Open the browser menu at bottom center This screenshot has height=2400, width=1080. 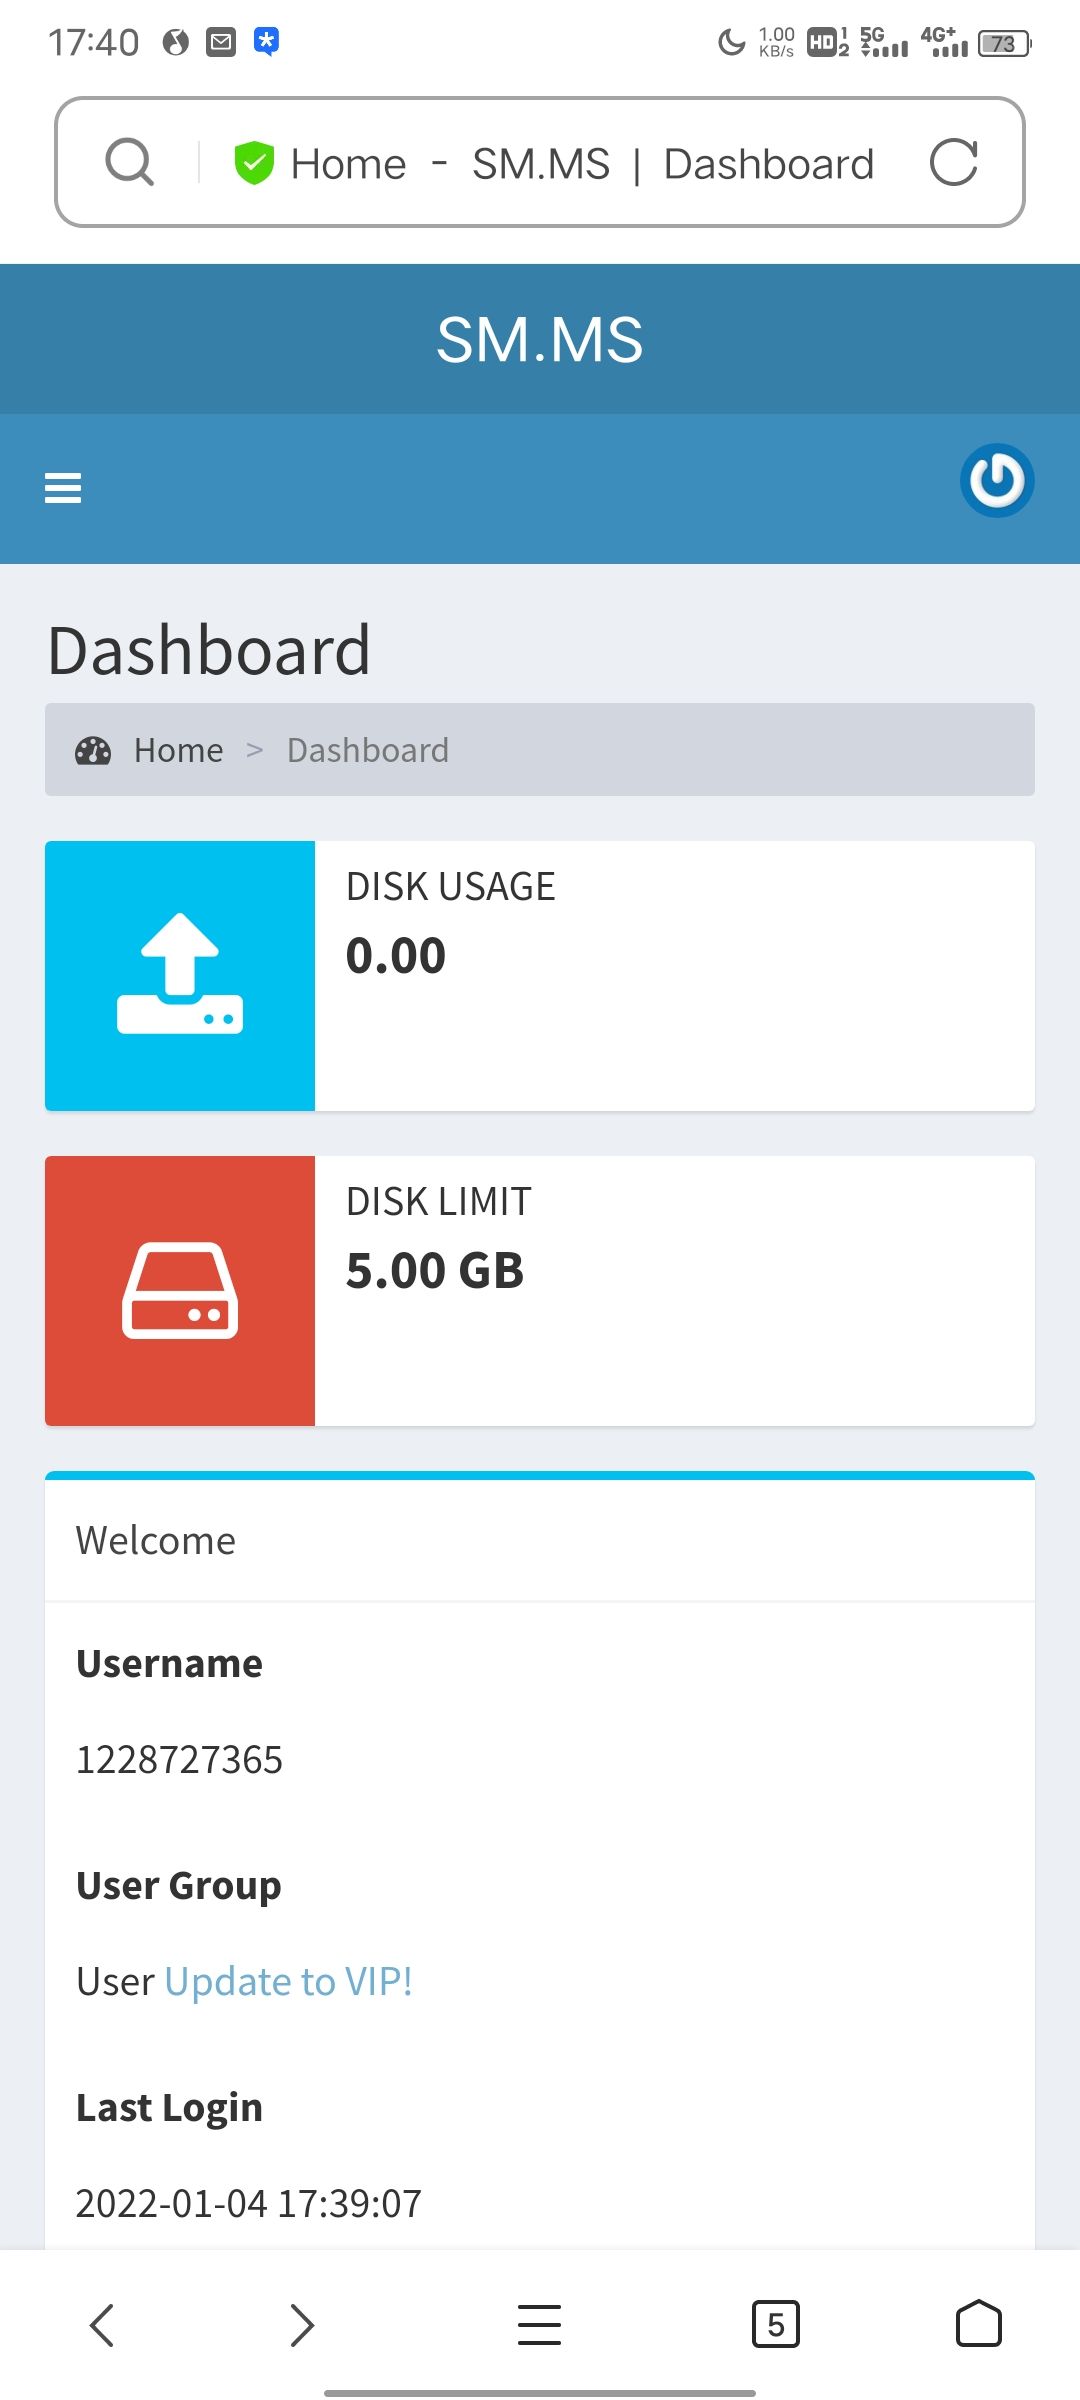tap(539, 2324)
